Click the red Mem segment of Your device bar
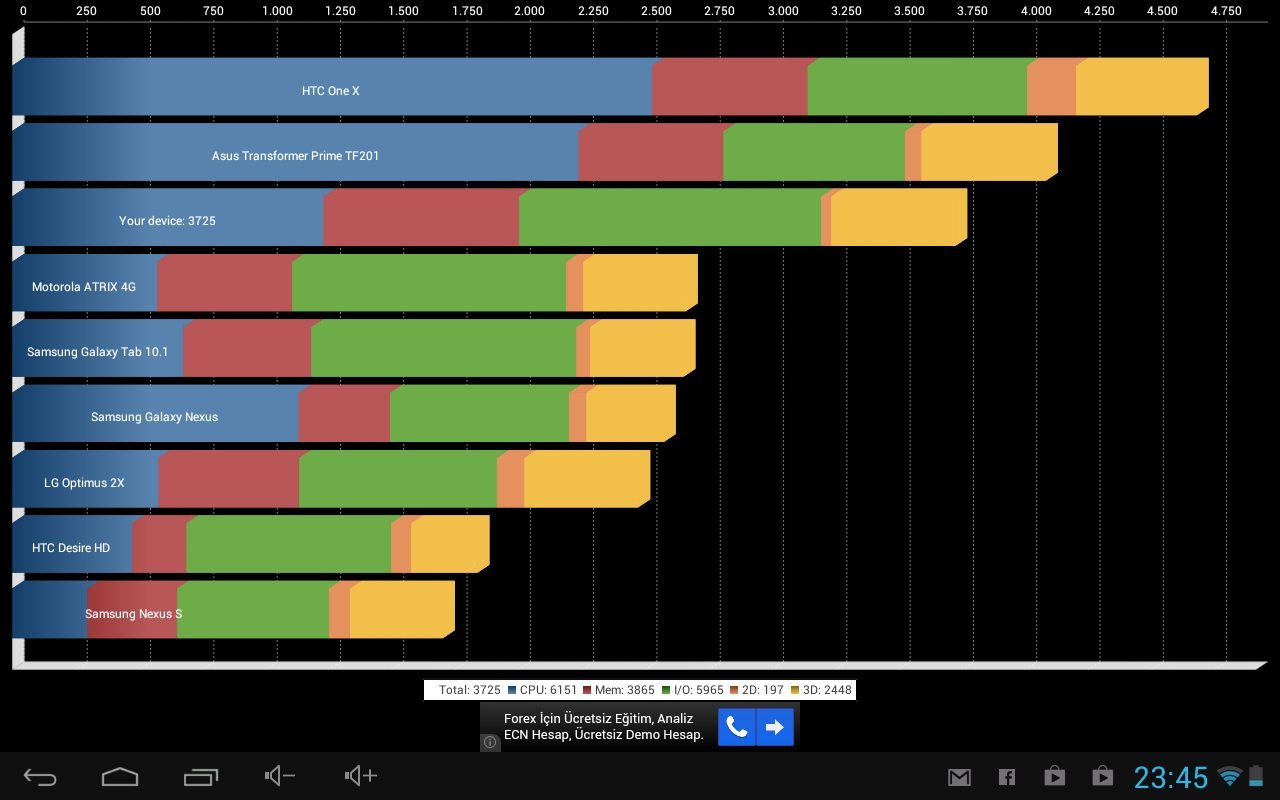The image size is (1280, 800). (421, 217)
